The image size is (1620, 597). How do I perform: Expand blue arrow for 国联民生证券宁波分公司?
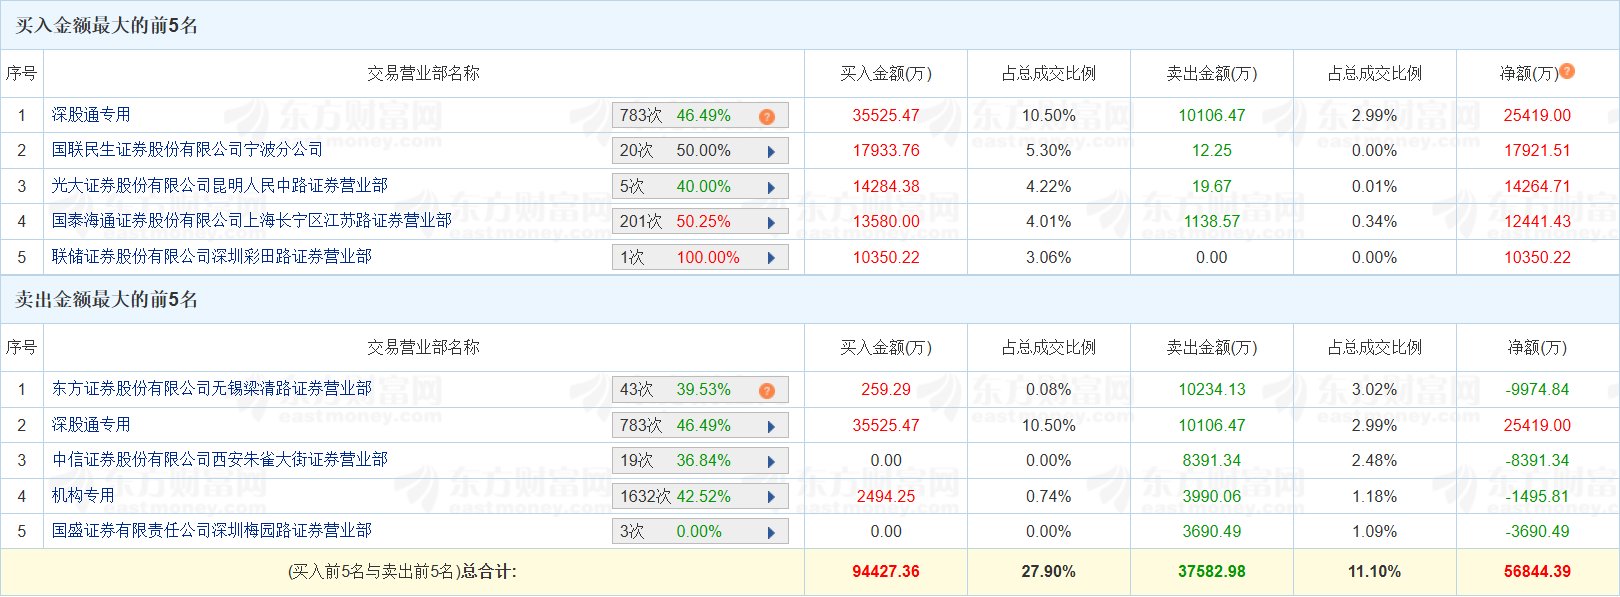[x=771, y=152]
